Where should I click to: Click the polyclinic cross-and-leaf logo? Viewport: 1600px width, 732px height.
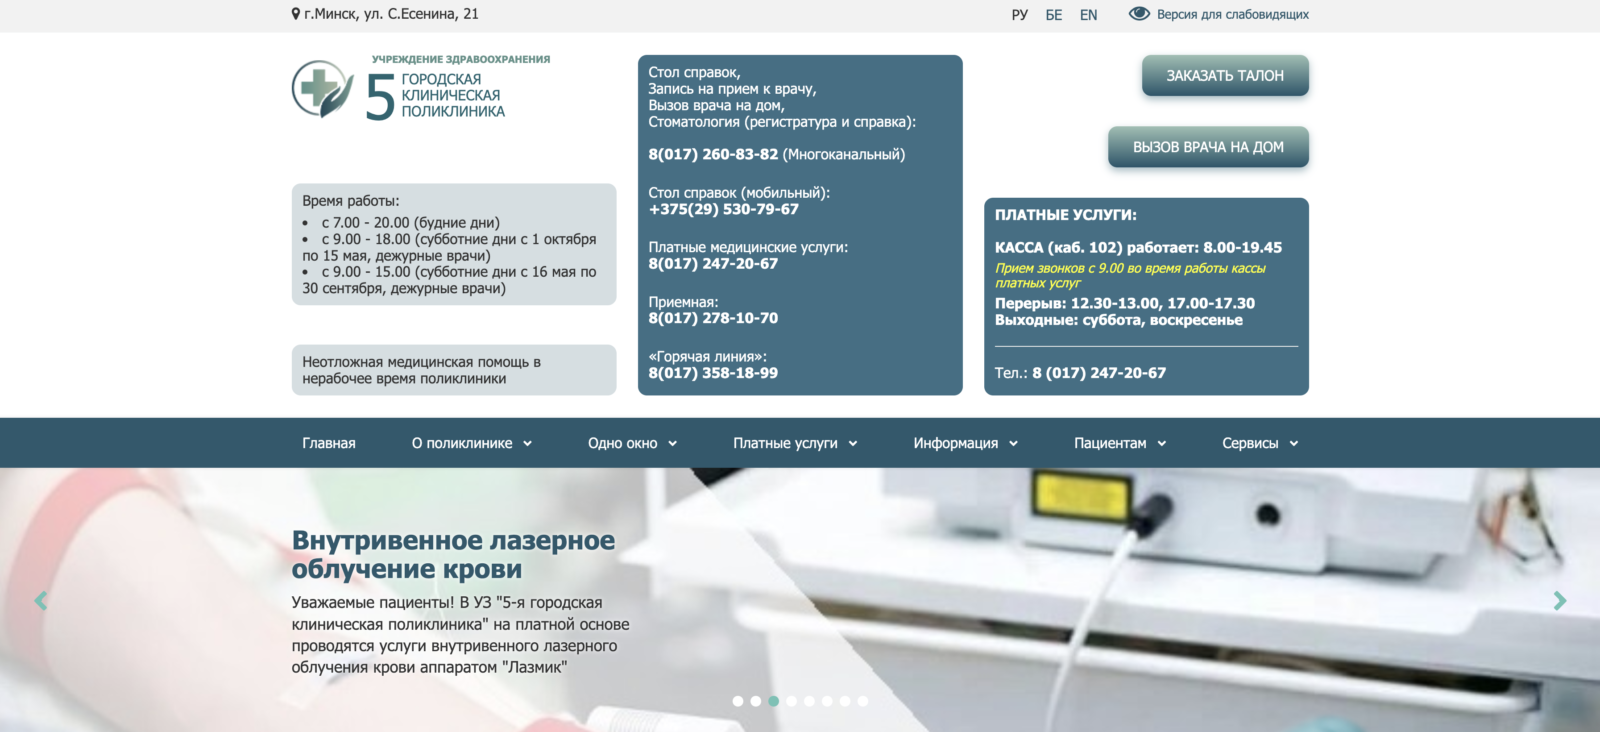pyautogui.click(x=322, y=89)
